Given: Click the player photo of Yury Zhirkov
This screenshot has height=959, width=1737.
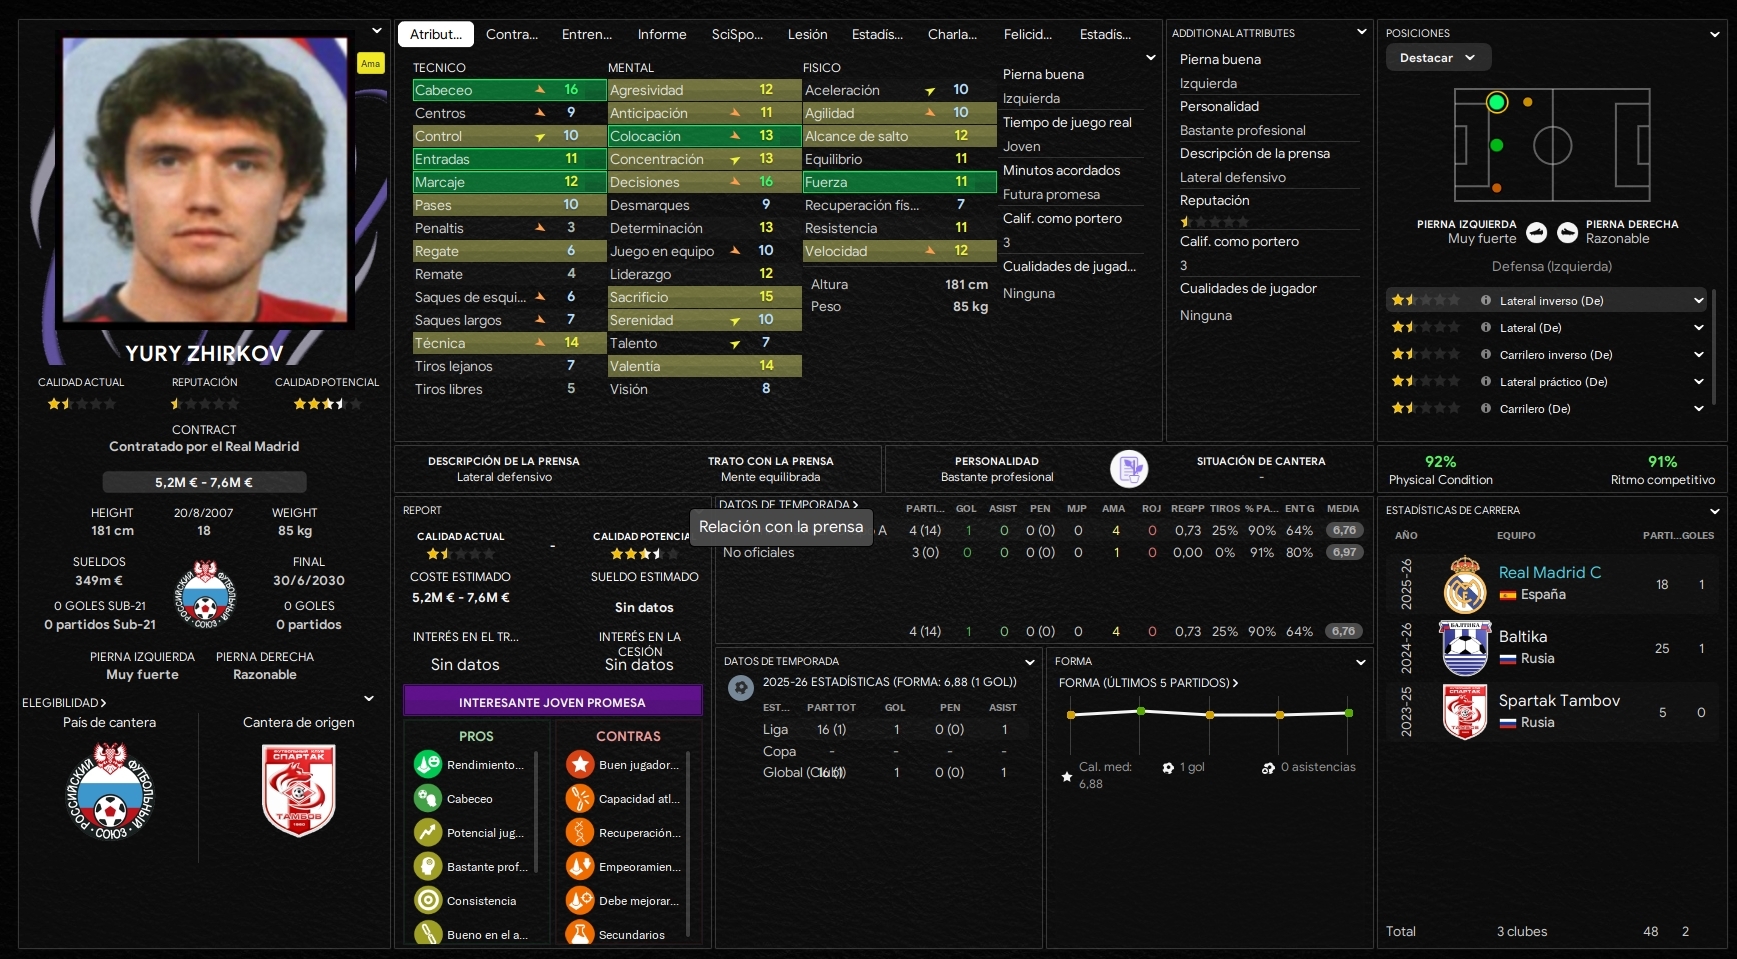Looking at the screenshot, I should 205,180.
